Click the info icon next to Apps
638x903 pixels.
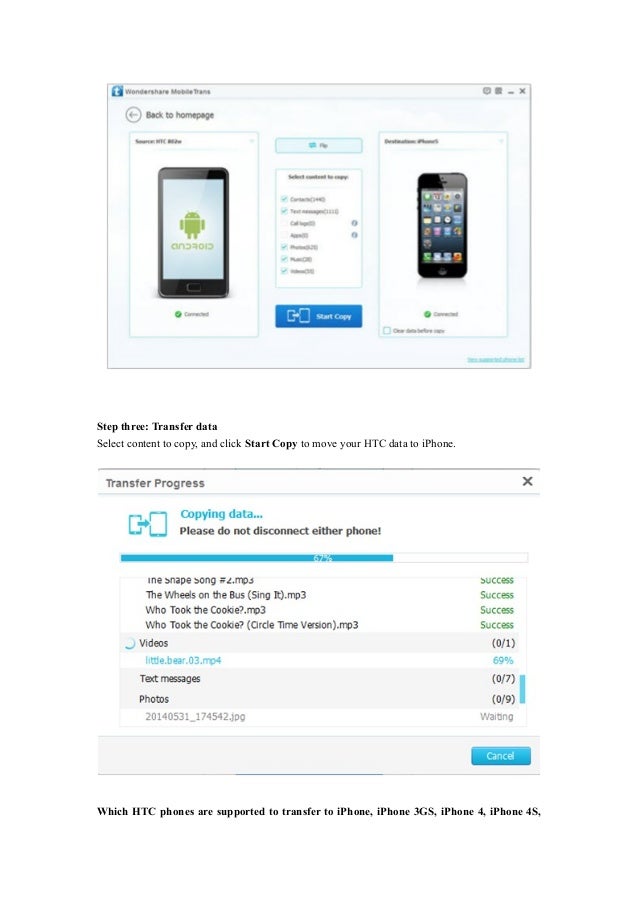point(354,235)
